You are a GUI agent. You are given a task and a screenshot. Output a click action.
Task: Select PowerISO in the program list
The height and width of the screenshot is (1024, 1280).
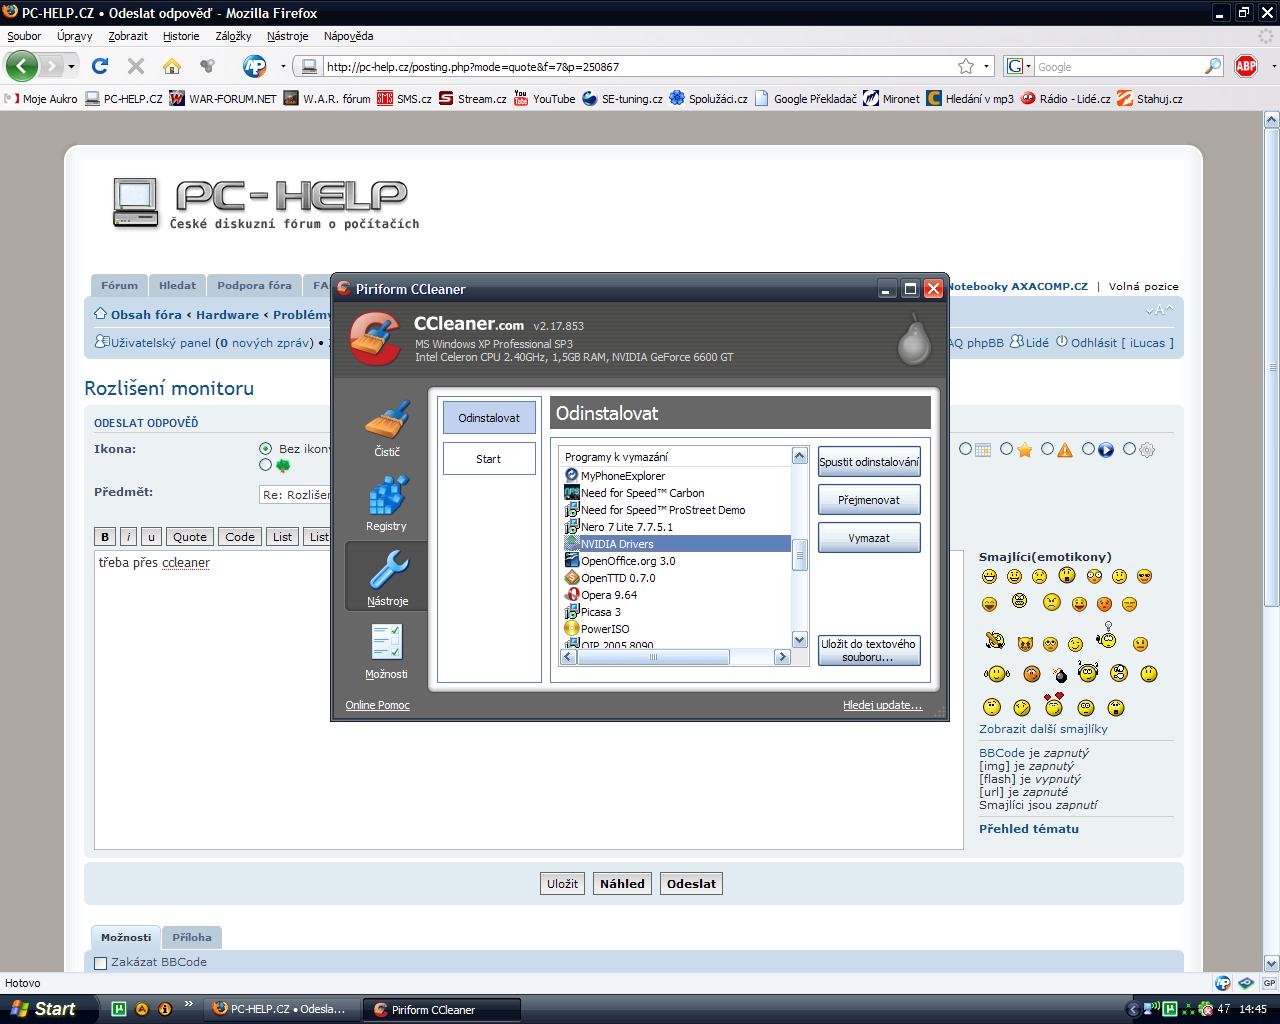point(604,629)
